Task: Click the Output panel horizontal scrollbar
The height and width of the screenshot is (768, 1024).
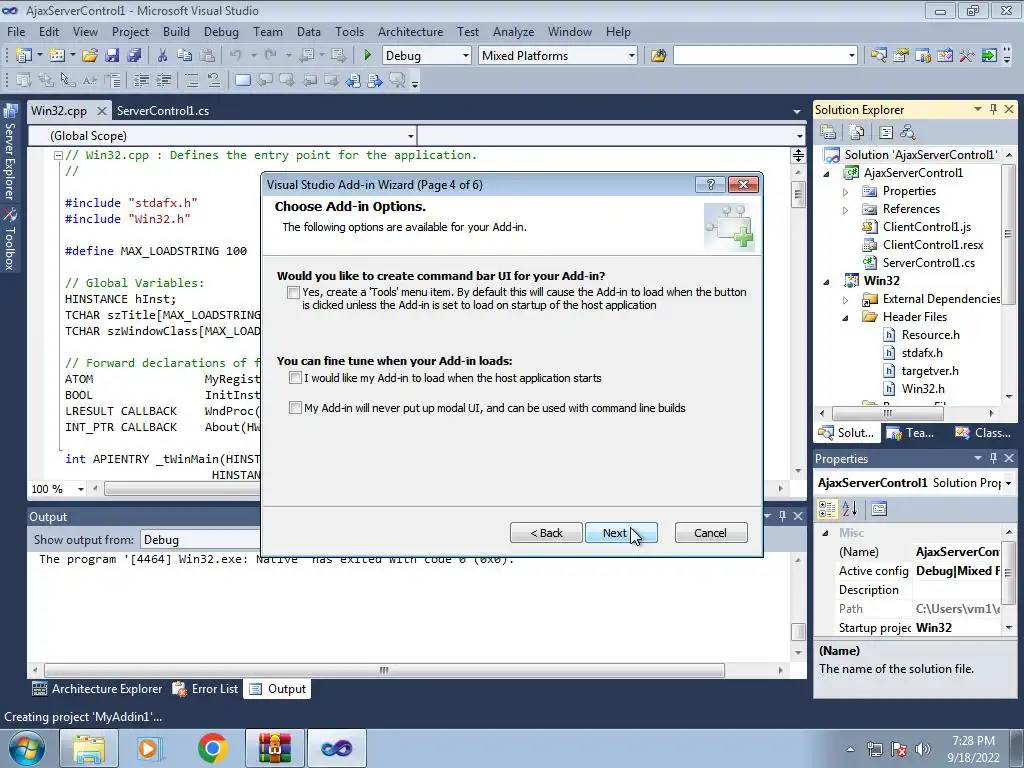Action: [x=384, y=670]
